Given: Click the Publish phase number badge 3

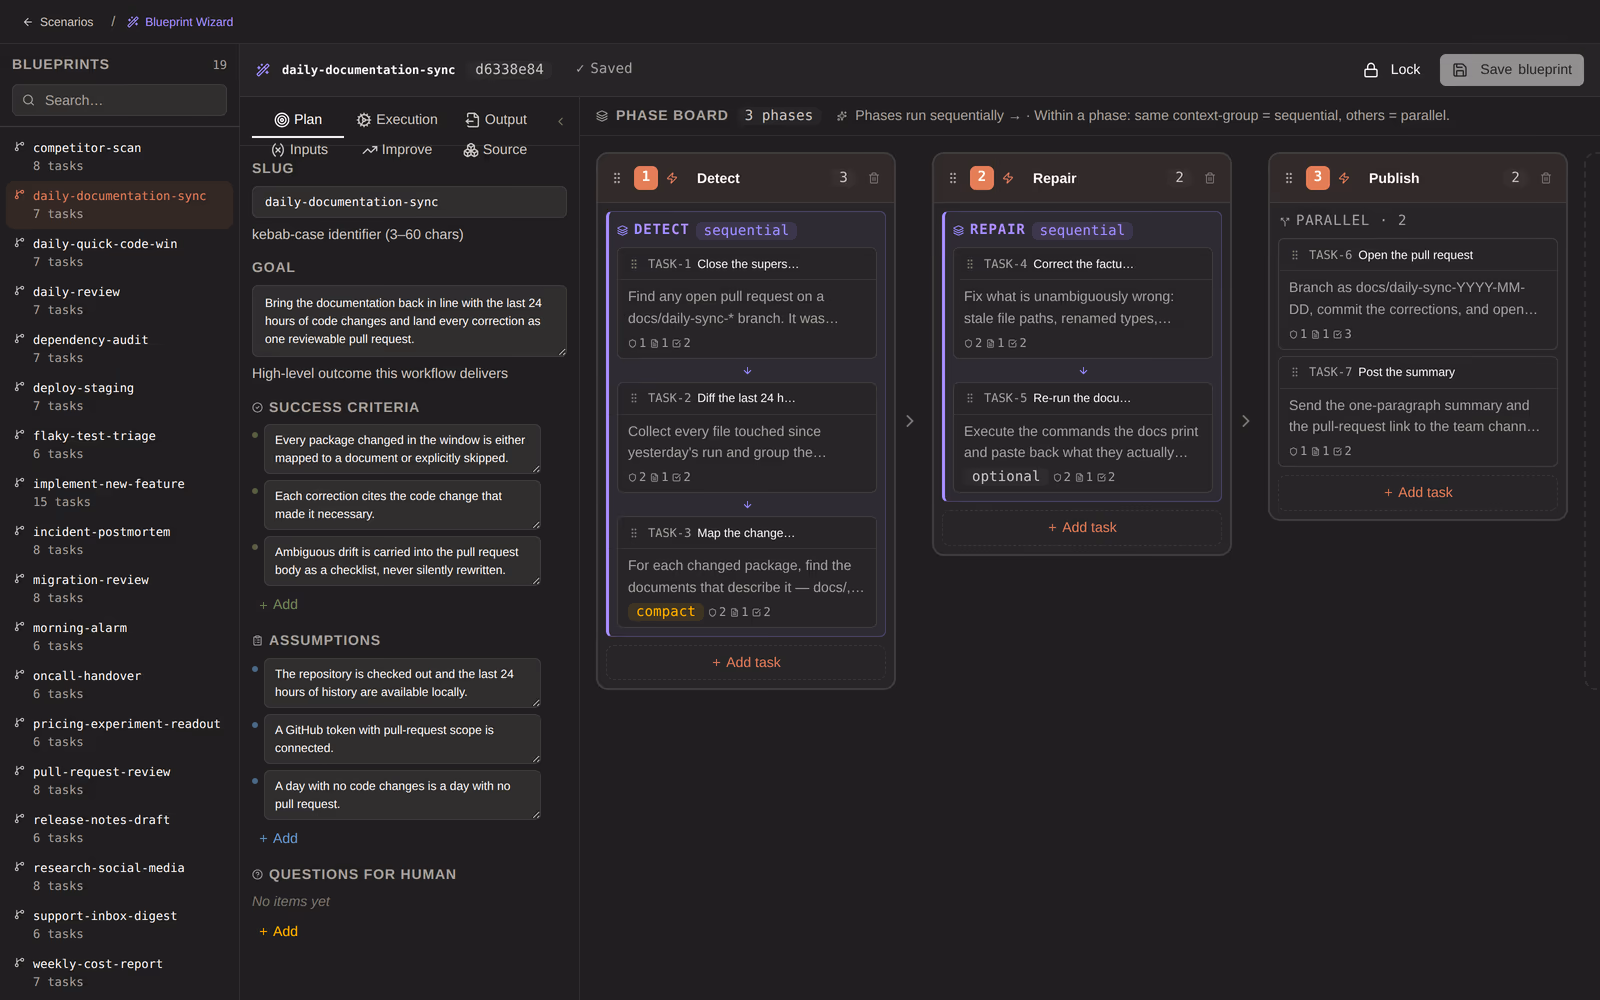Looking at the screenshot, I should click(1318, 178).
